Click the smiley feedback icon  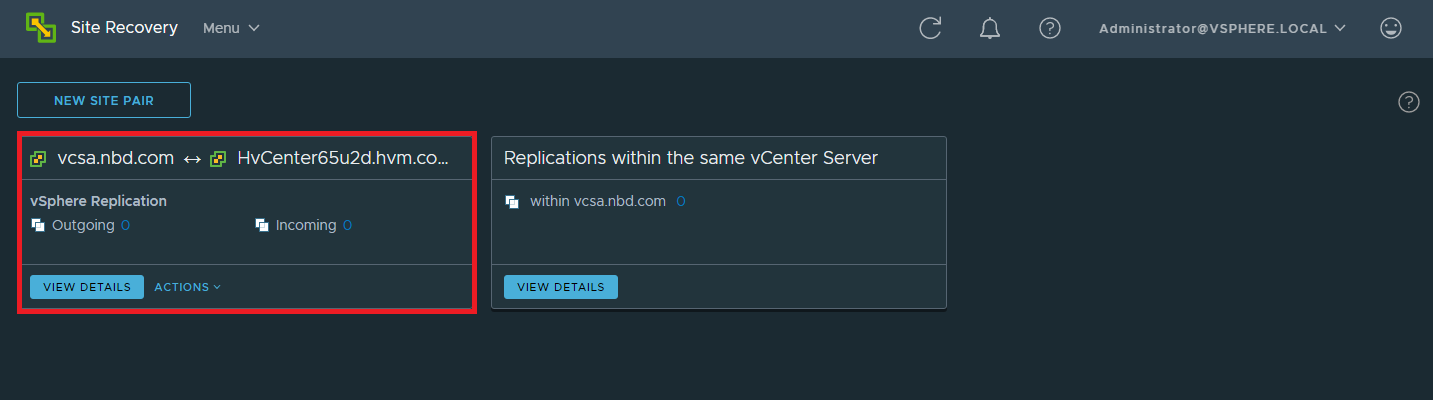pos(1390,28)
